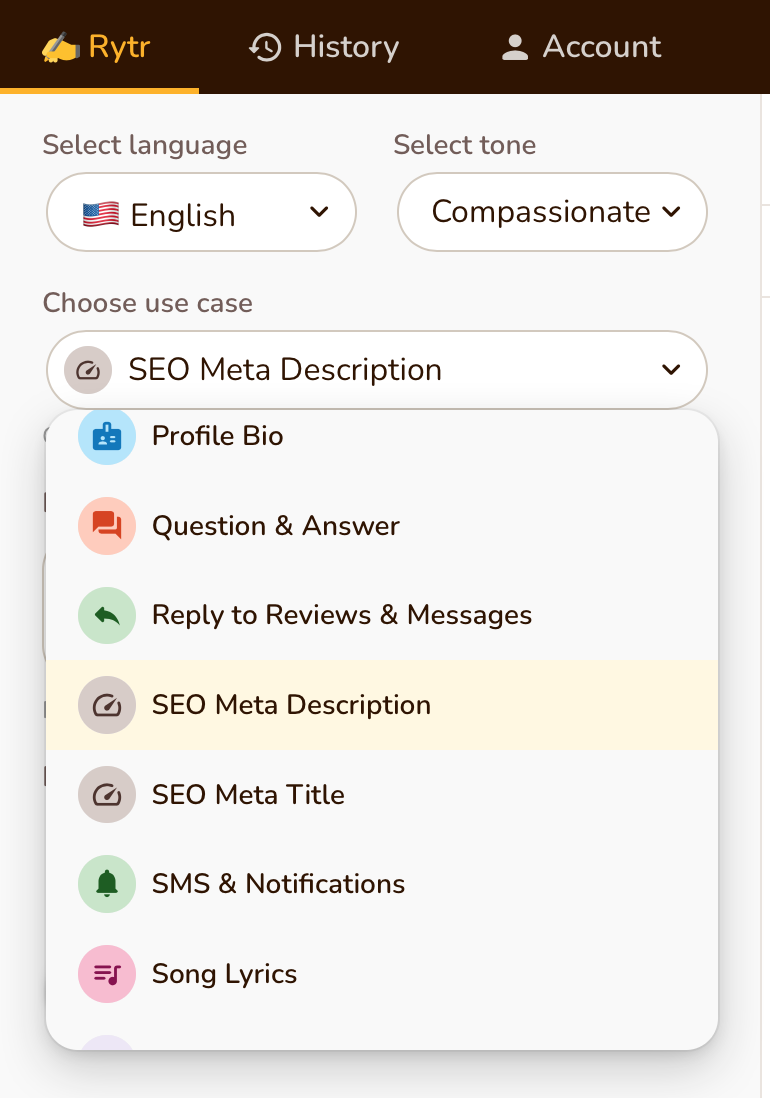
Task: Select SEO Meta Title use case
Action: [x=382, y=795]
